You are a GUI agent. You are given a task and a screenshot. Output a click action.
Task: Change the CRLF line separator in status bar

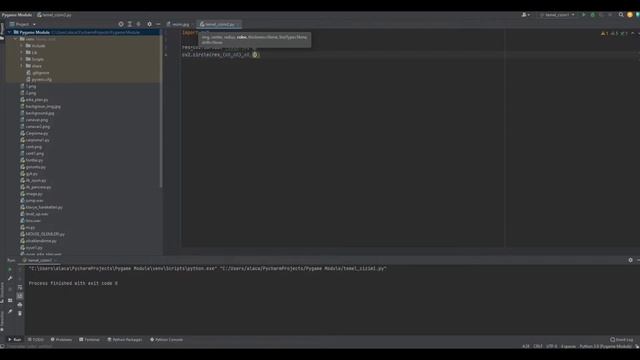[x=538, y=347]
